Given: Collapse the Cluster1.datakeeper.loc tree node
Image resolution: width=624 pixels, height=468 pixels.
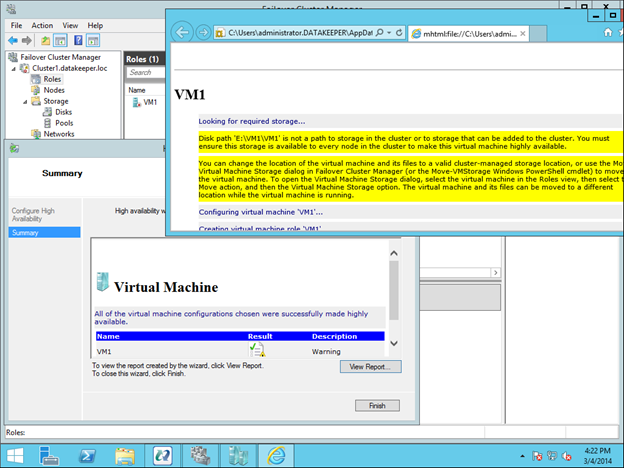Looking at the screenshot, I should point(13,68).
